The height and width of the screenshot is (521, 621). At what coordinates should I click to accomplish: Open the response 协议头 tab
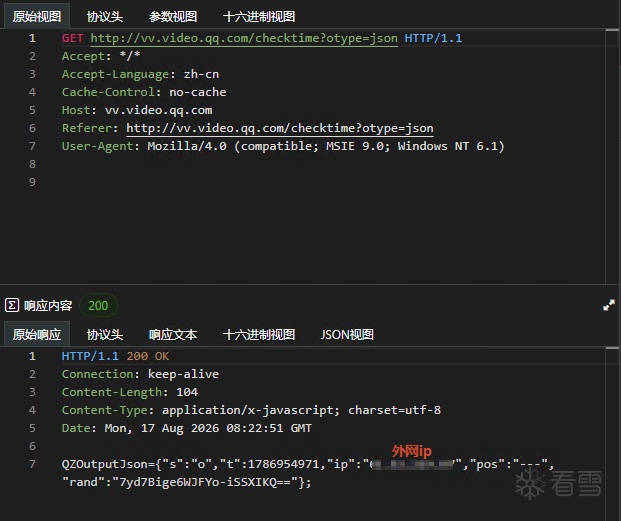pyautogui.click(x=105, y=335)
